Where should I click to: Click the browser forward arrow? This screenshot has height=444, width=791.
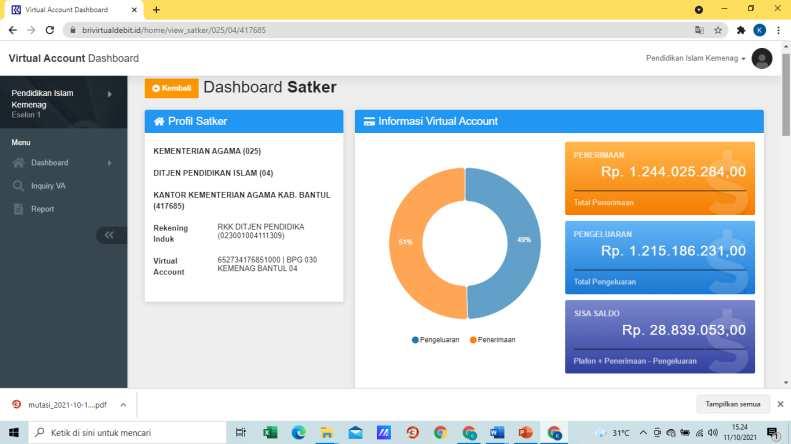[31, 30]
